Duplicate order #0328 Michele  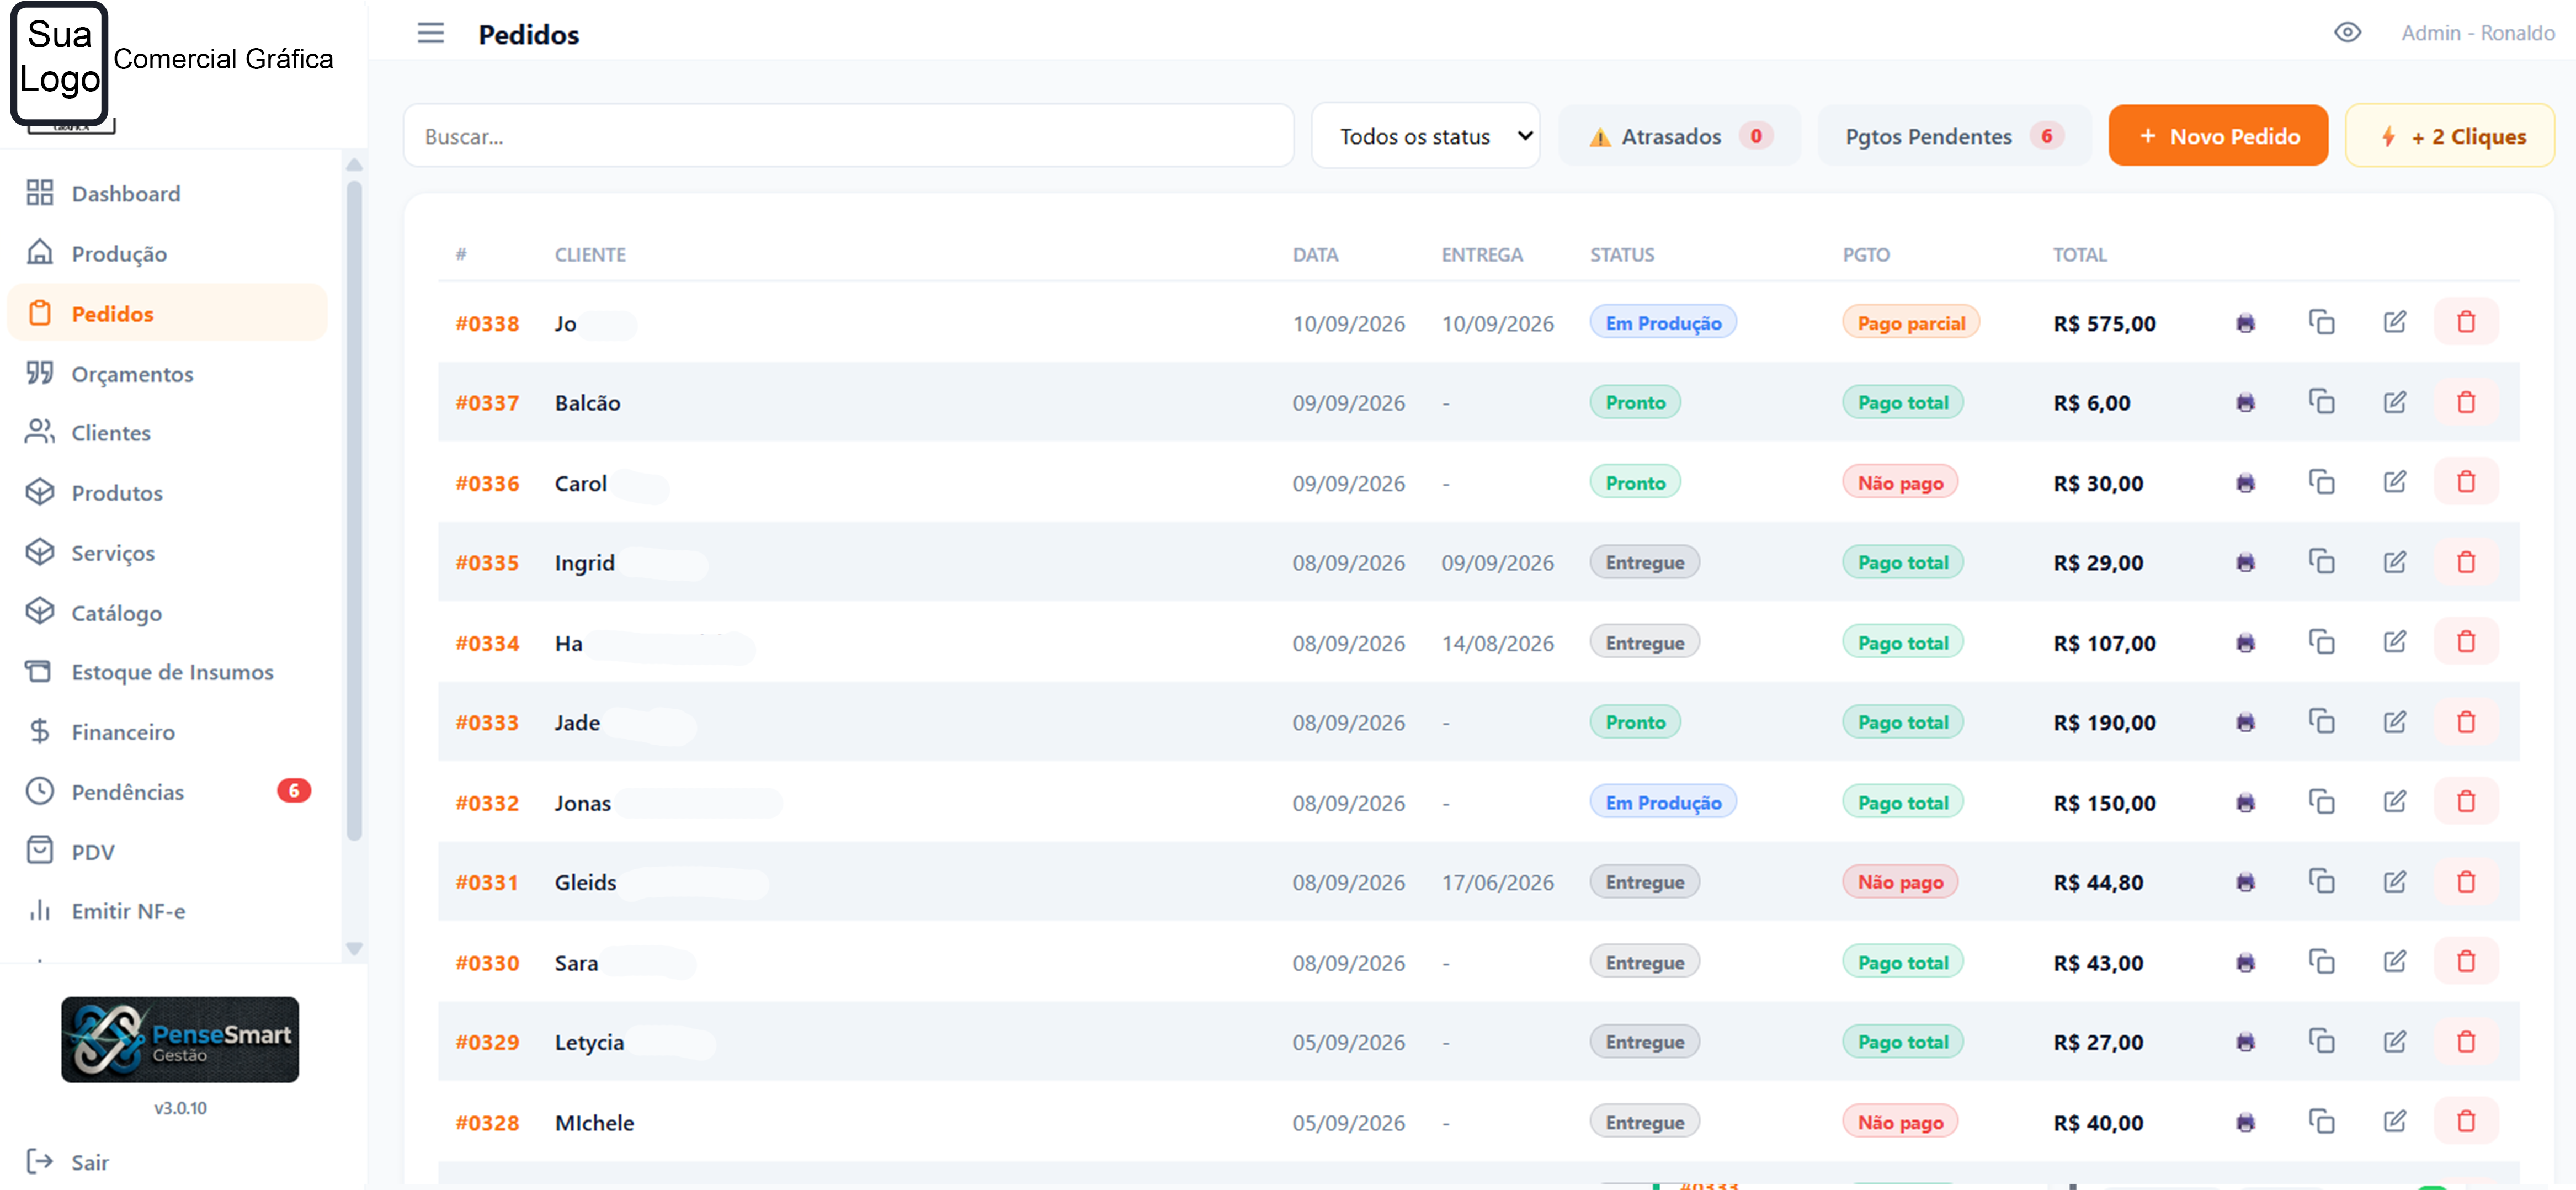(x=2321, y=1122)
